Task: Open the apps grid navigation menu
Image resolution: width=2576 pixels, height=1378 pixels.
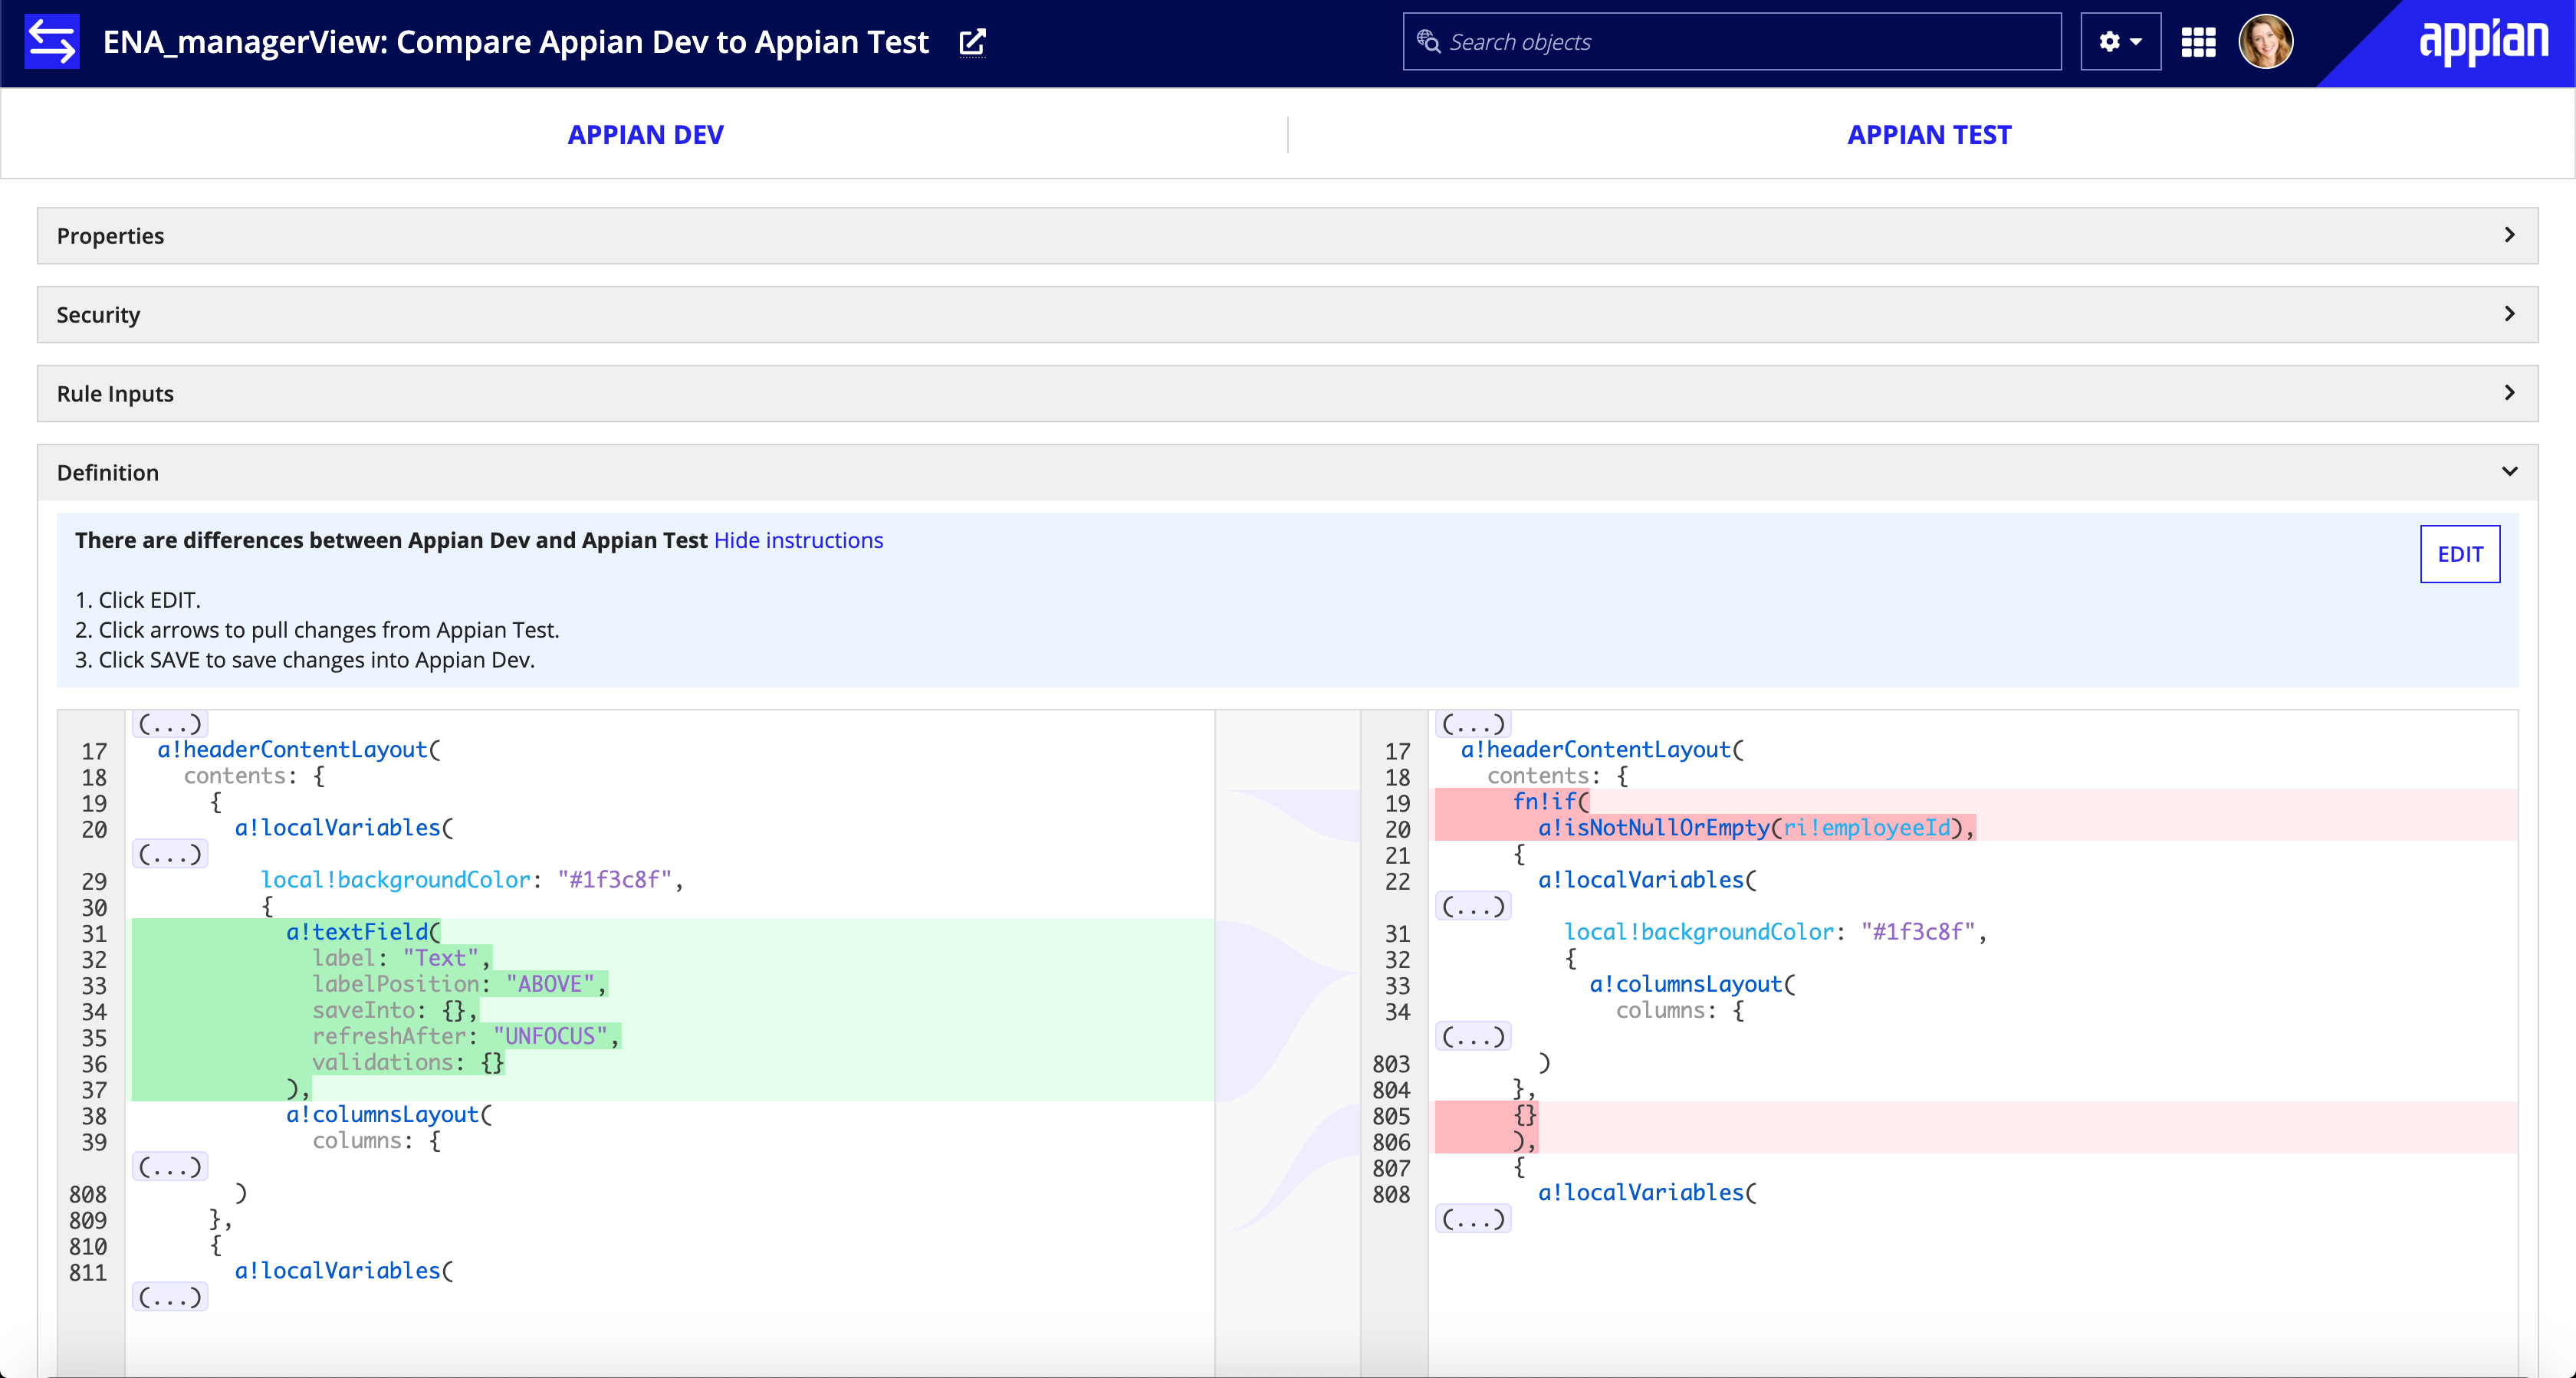Action: coord(2198,42)
